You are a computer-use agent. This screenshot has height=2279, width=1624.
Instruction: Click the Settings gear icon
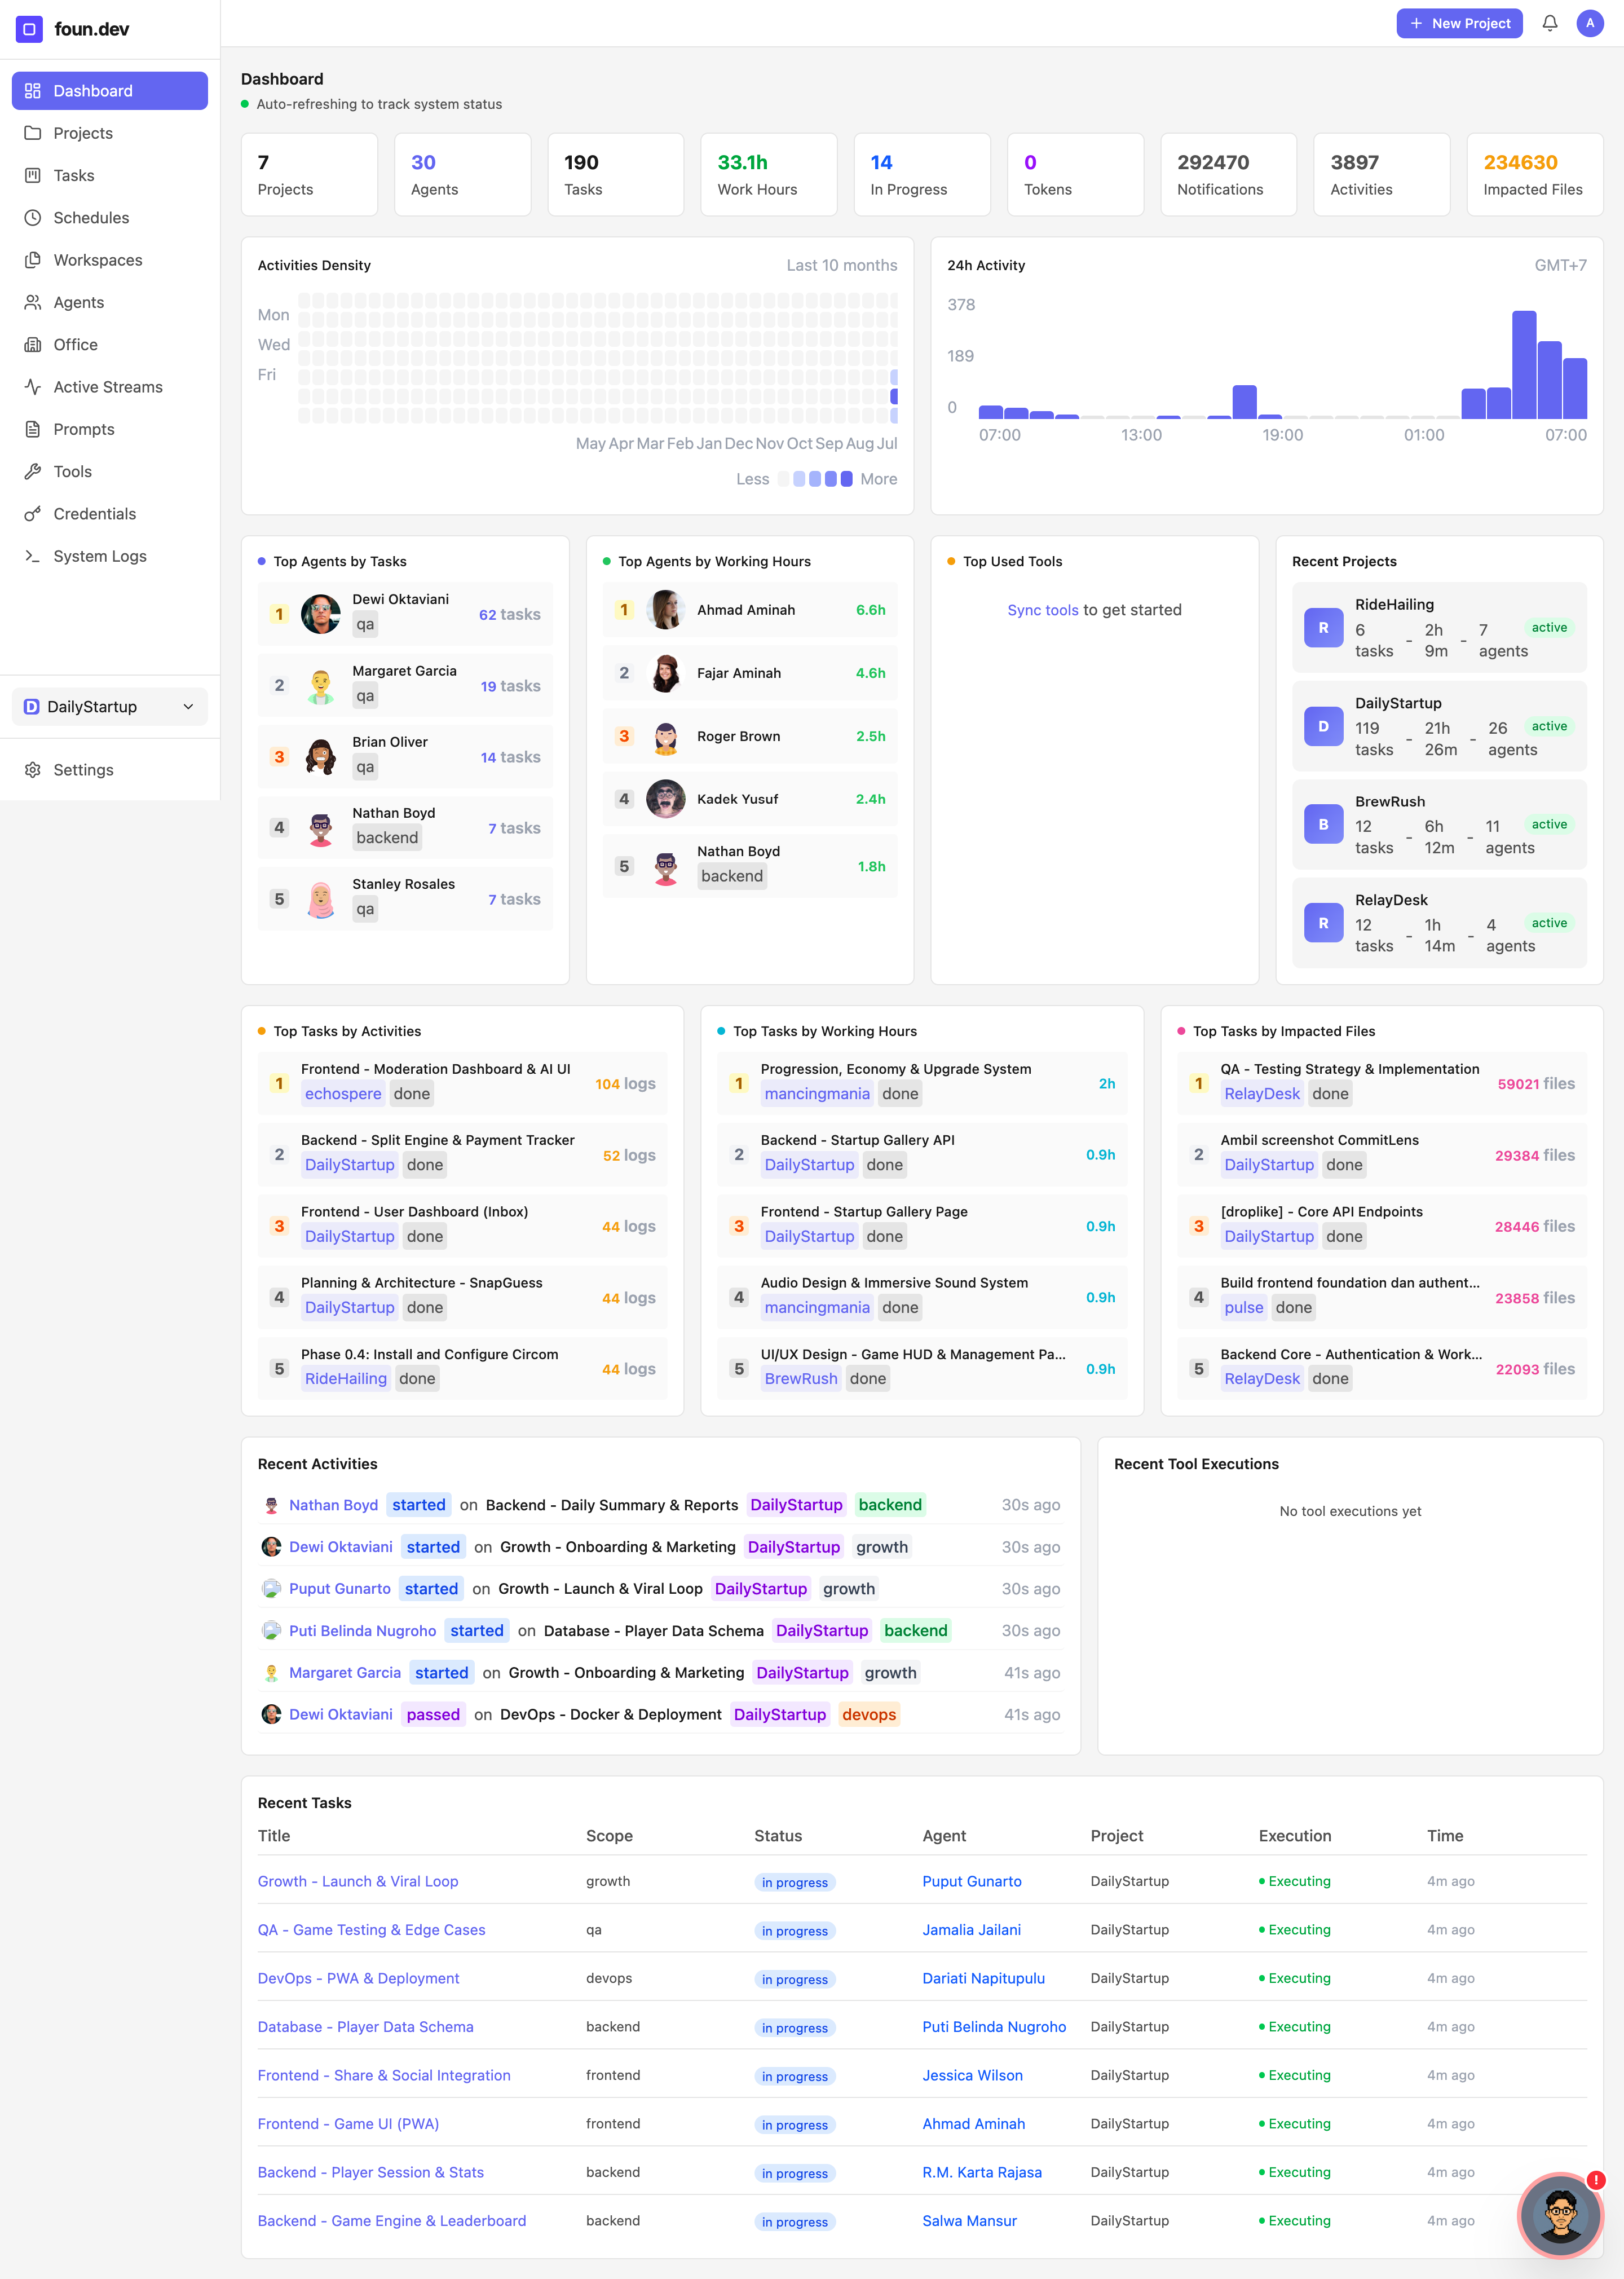[x=33, y=770]
